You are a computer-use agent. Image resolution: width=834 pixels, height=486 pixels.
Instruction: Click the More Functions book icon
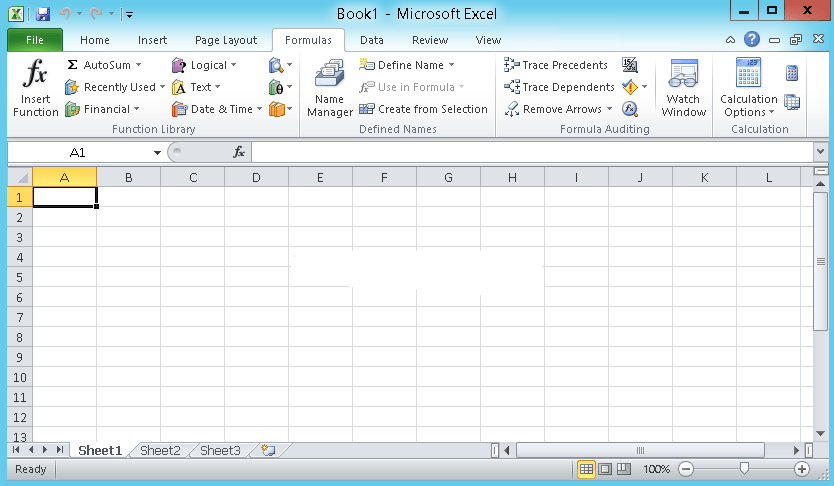(276, 109)
